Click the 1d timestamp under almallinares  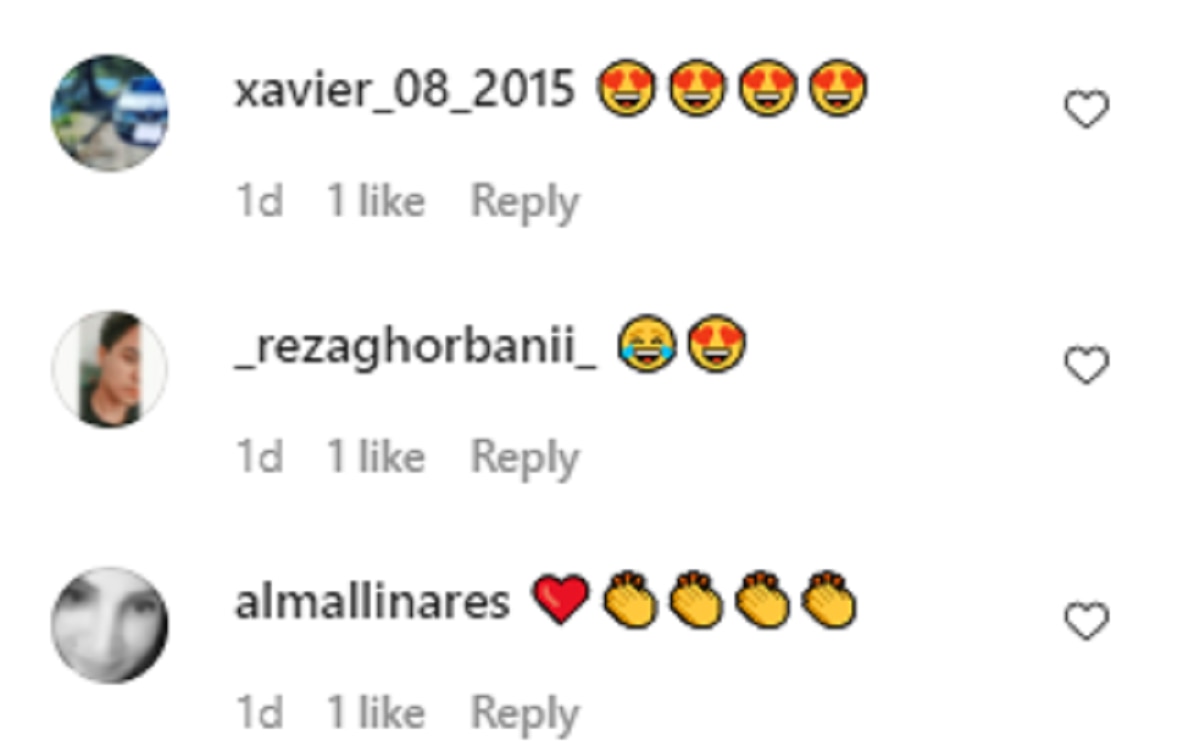coord(259,714)
